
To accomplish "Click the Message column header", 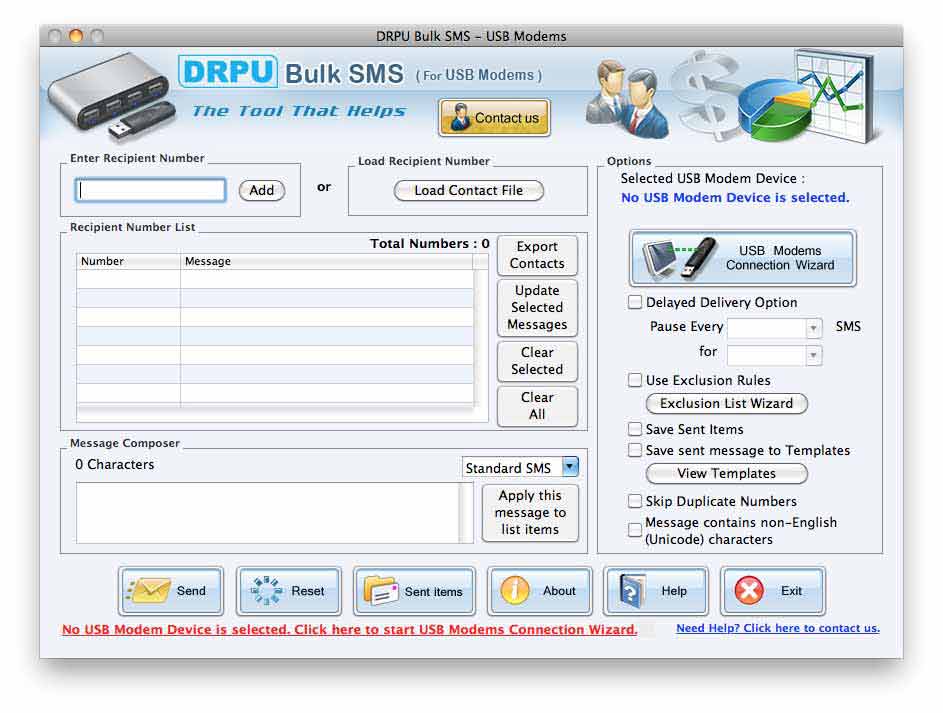I will point(327,261).
